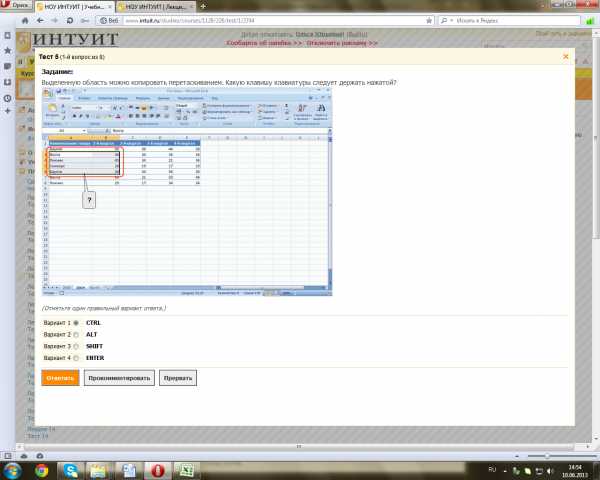Viewport: 600px width, 480px height.
Task: Open Excel from the taskbar
Action: click(186, 471)
